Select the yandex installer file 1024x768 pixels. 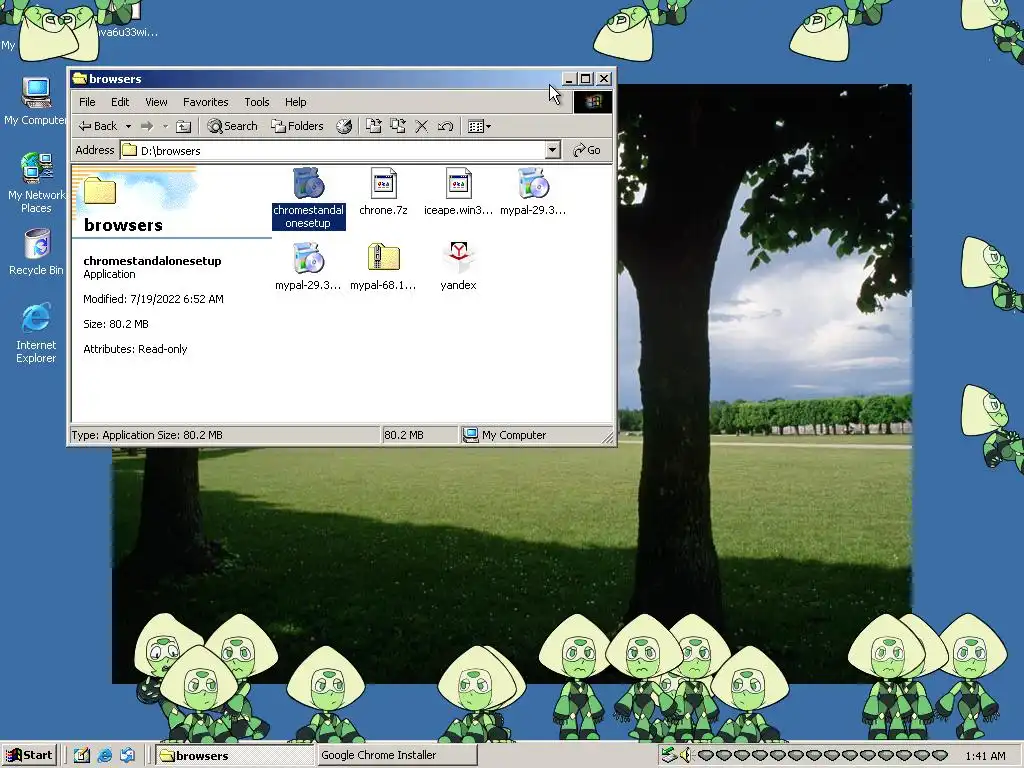point(458,266)
